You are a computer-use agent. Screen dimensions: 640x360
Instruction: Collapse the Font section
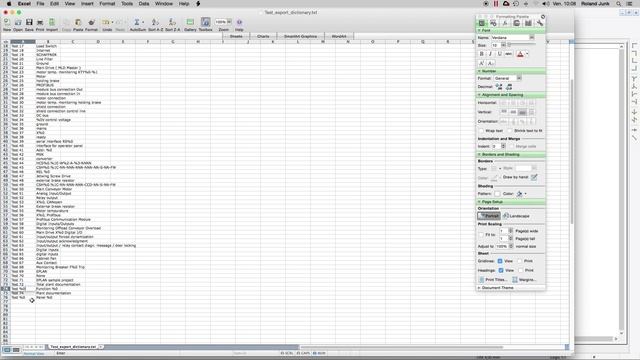click(479, 31)
